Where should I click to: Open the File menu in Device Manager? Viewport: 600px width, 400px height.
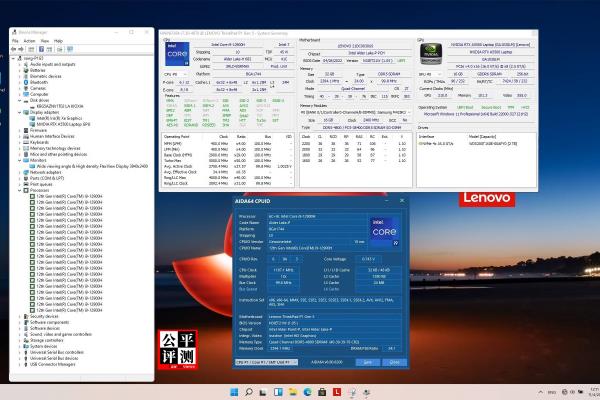point(15,41)
